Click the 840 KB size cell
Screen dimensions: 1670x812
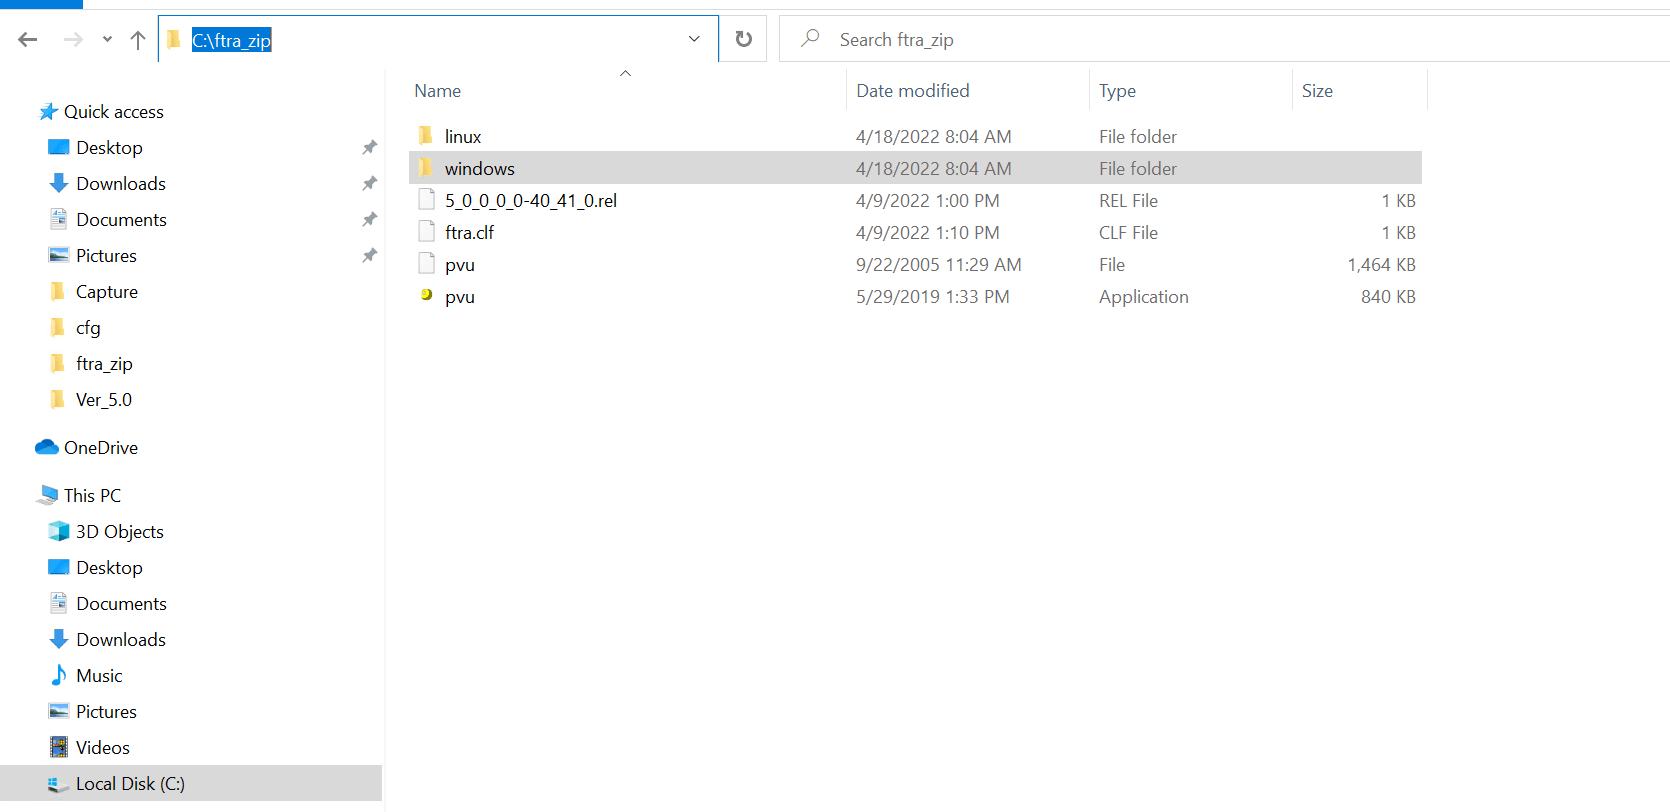pyautogui.click(x=1388, y=297)
